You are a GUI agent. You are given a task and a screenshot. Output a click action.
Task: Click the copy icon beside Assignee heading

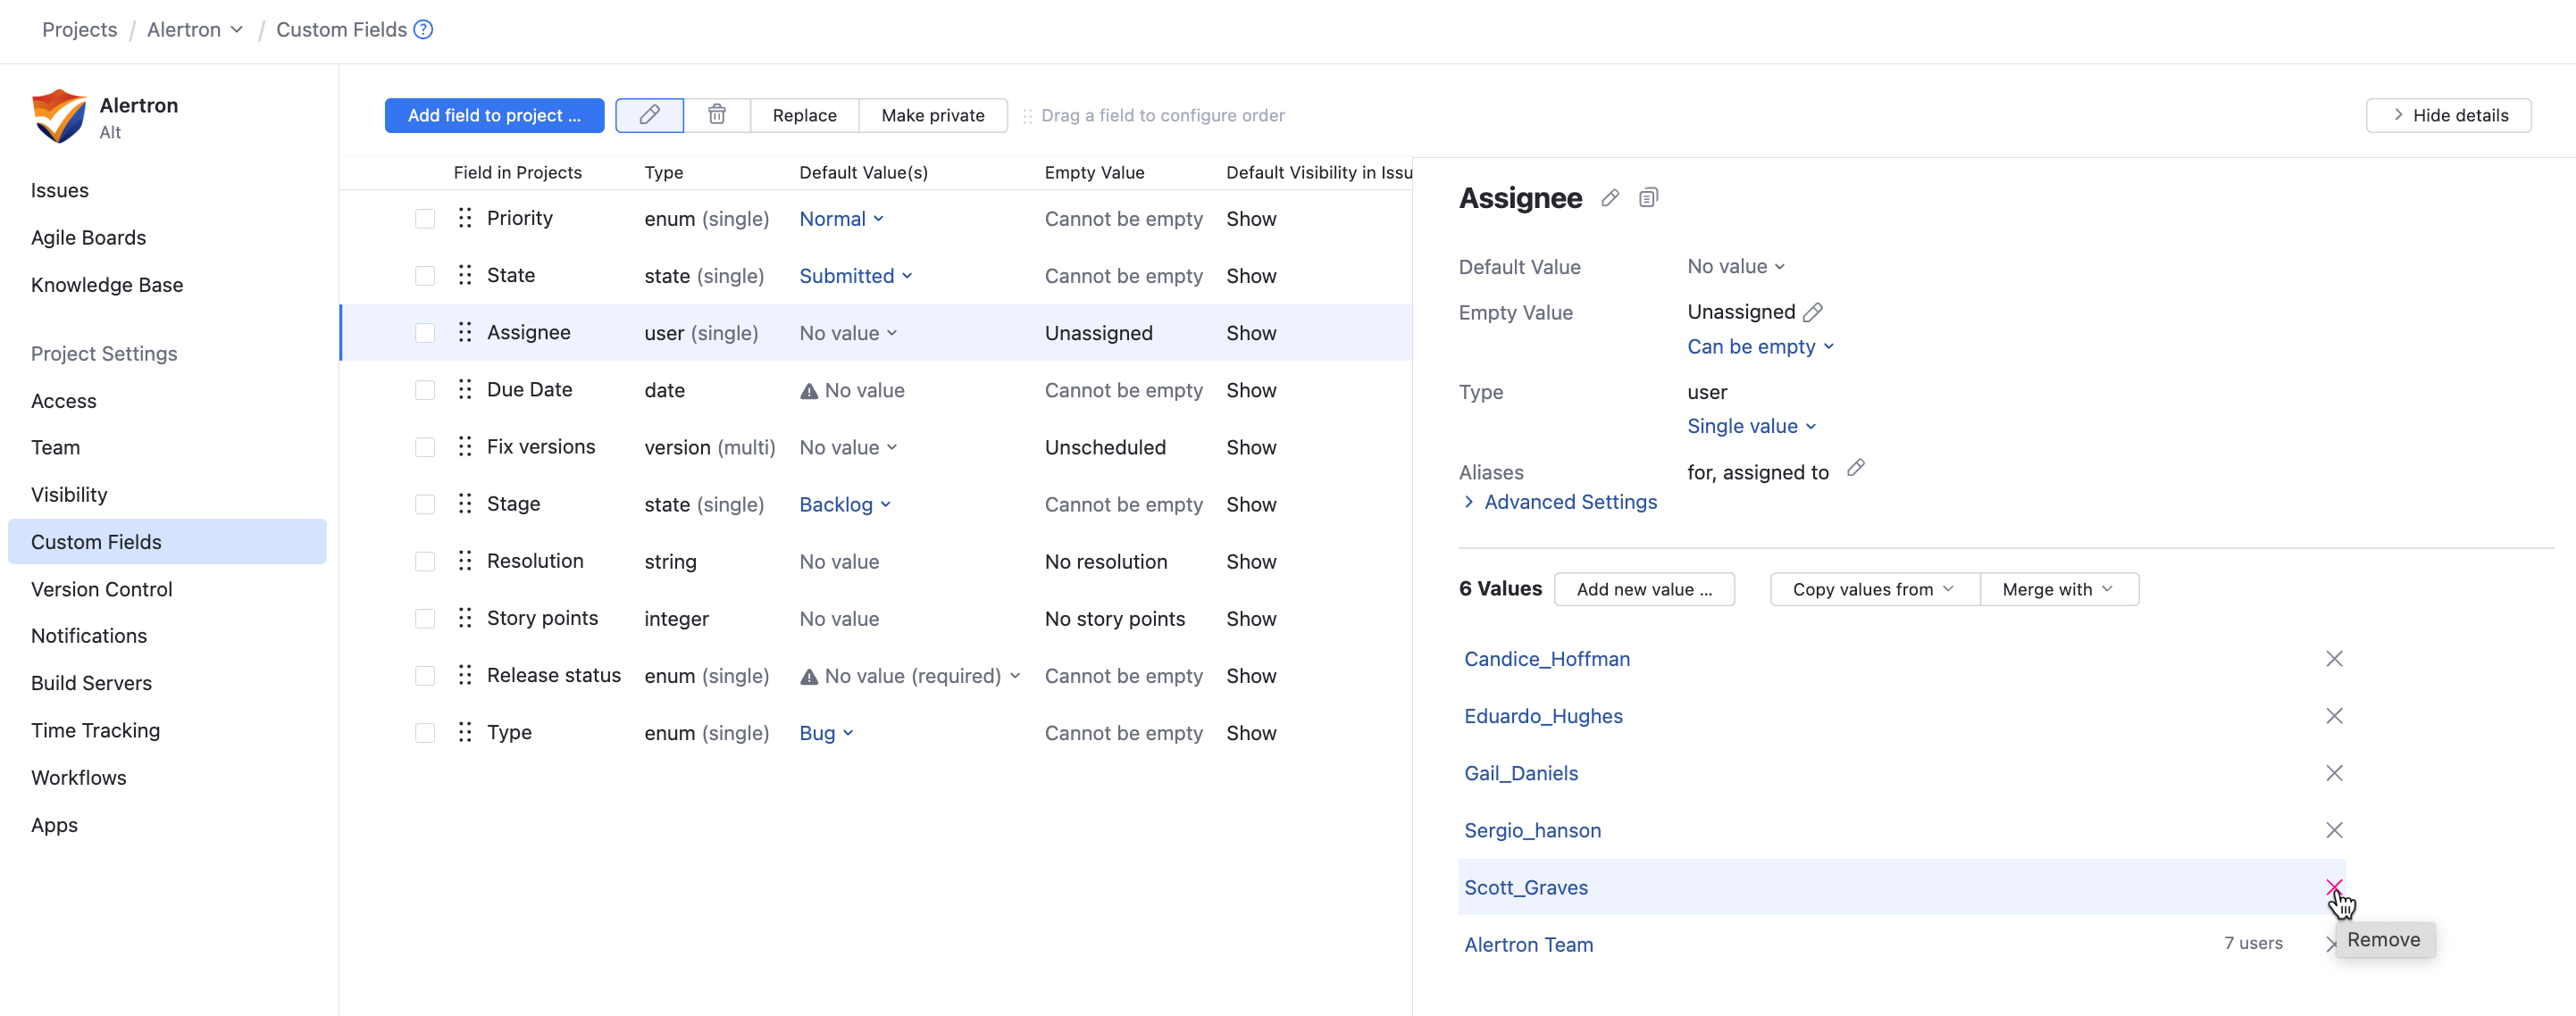click(1648, 198)
